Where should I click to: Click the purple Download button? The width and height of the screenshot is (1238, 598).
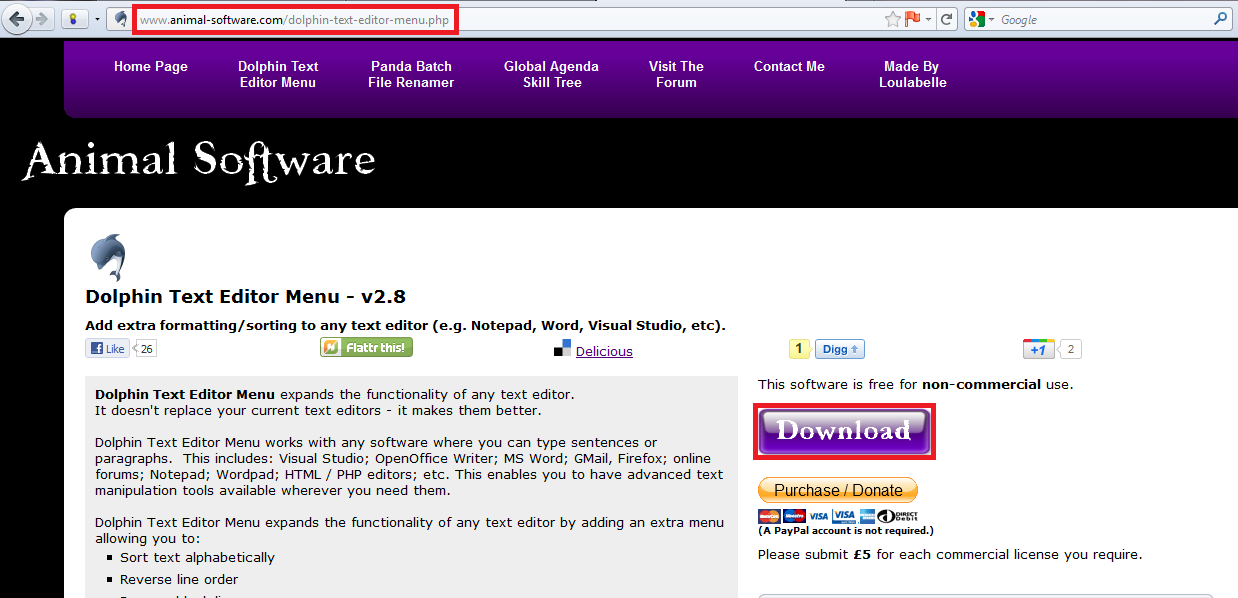pos(844,431)
